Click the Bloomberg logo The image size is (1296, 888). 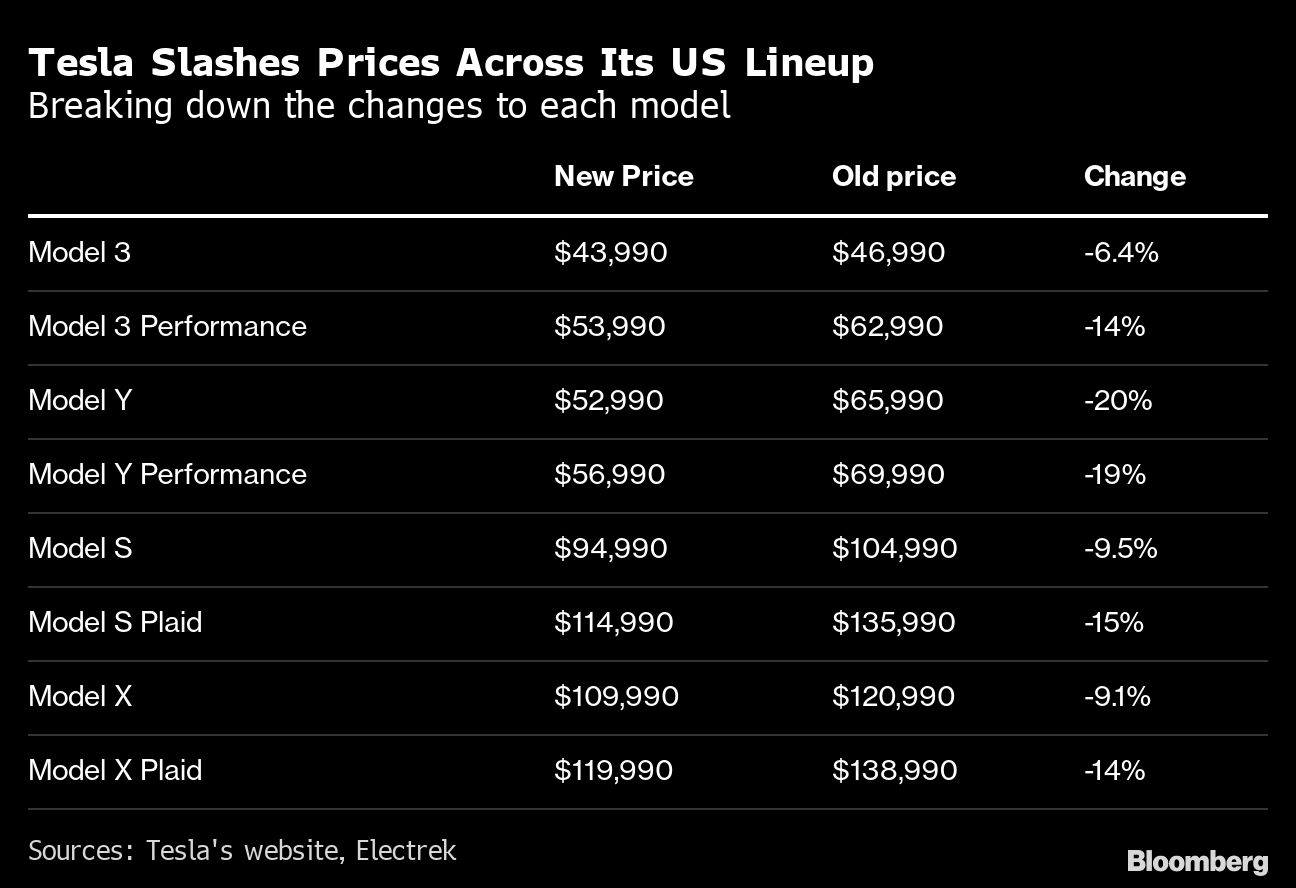(x=1197, y=861)
